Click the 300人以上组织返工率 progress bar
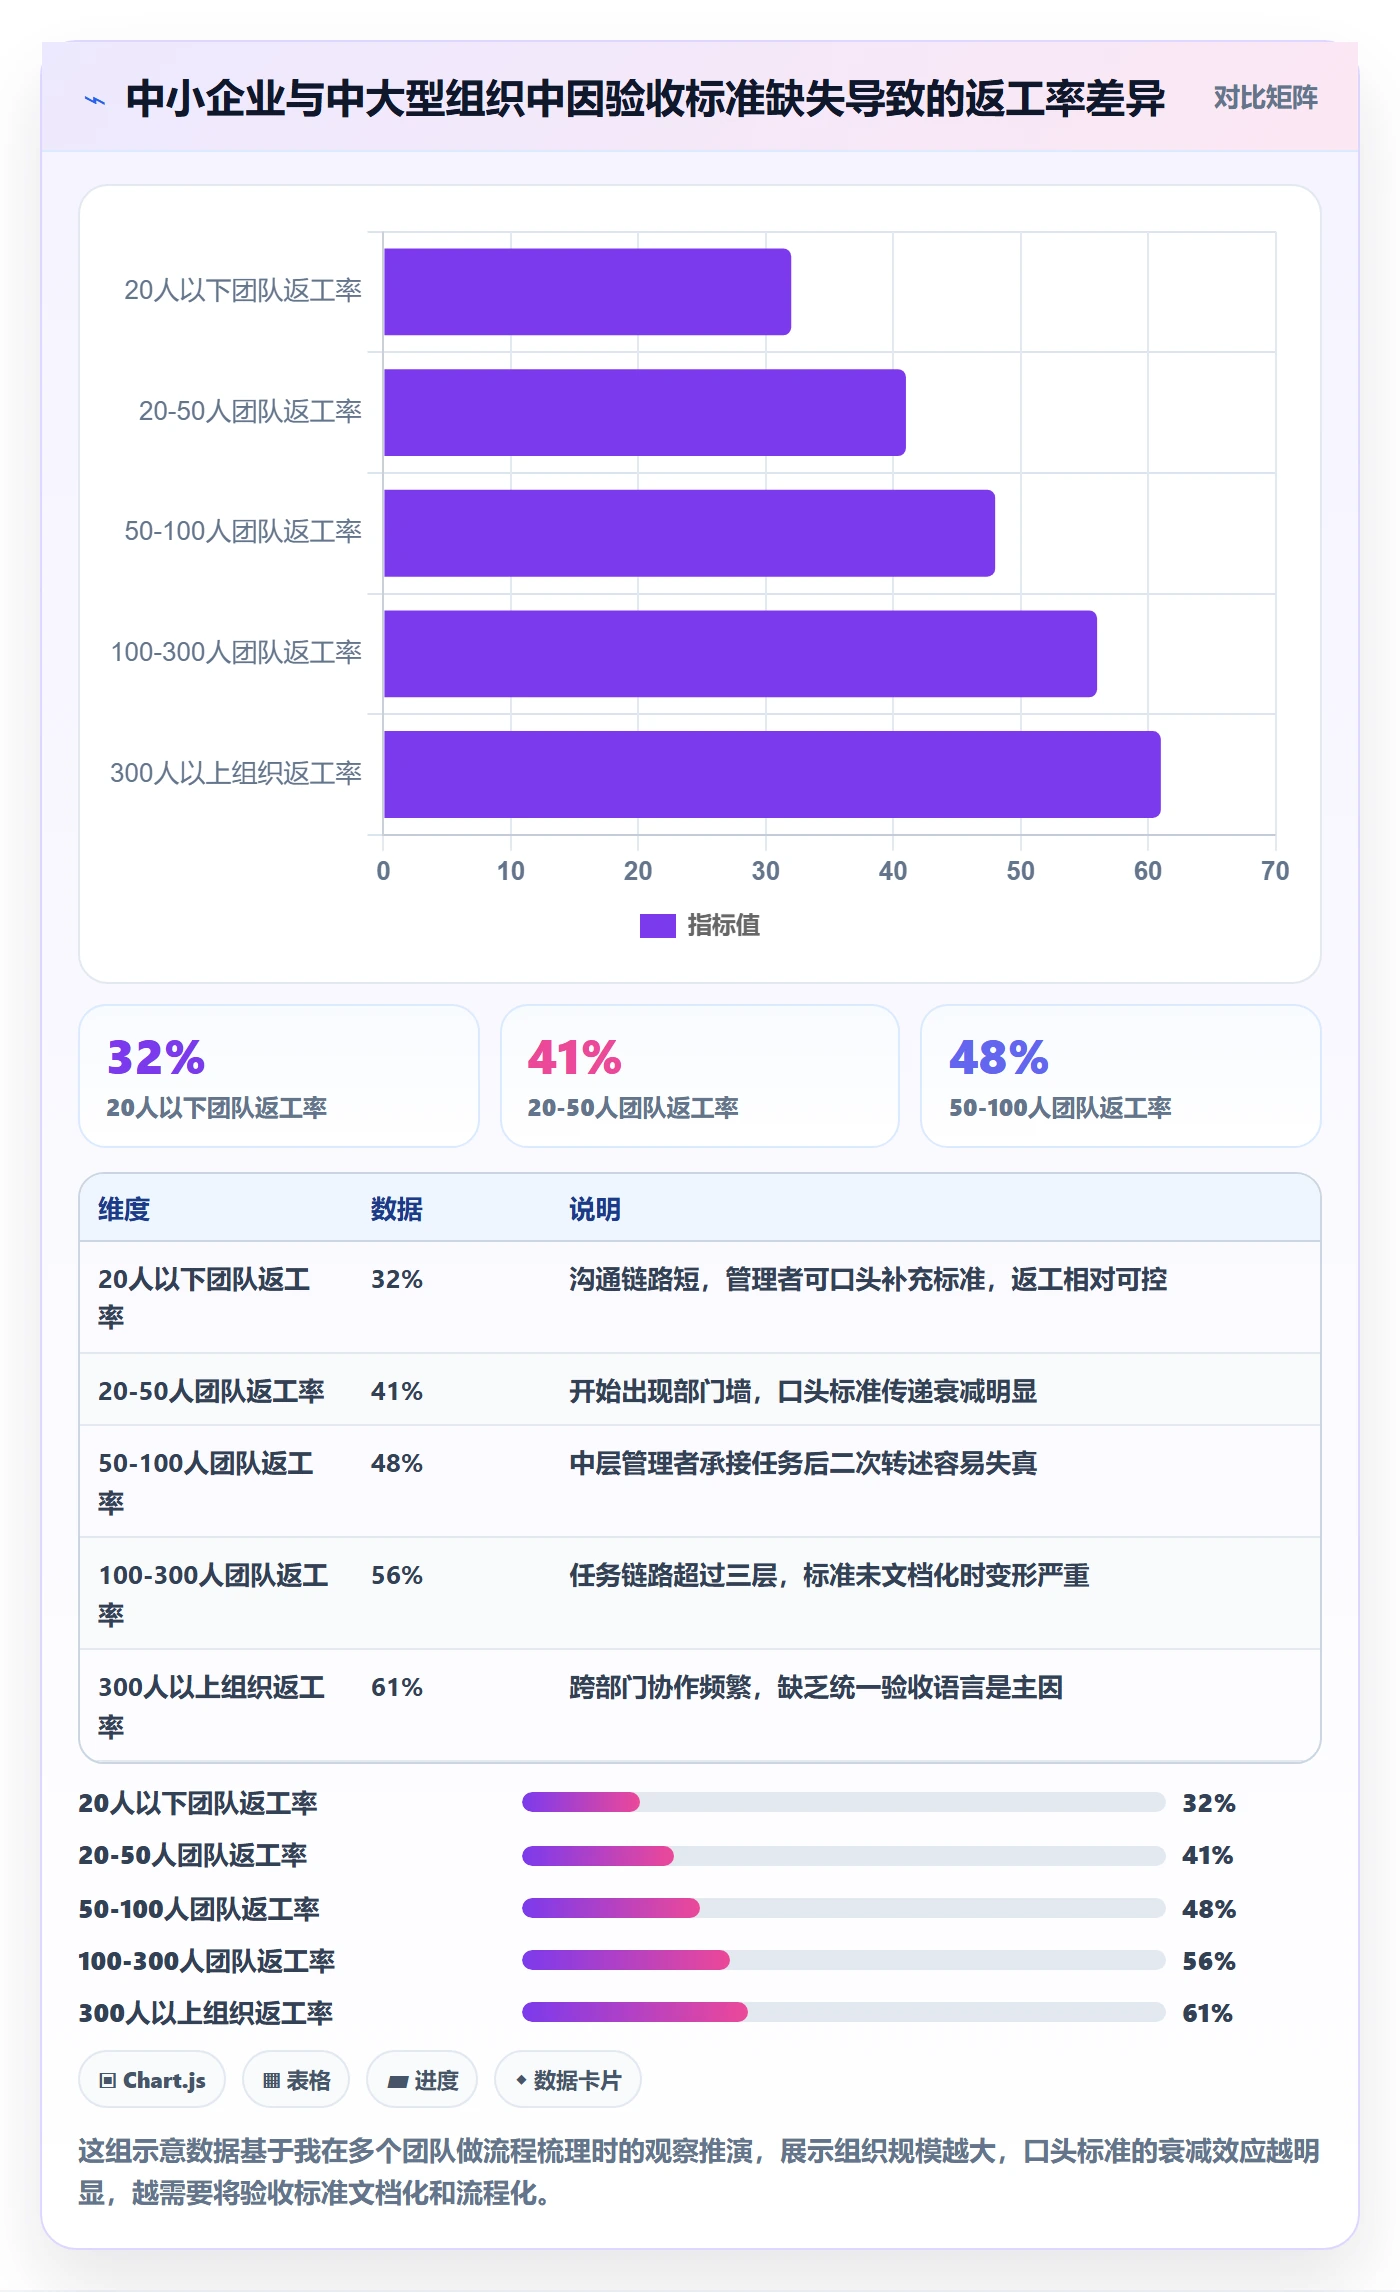Screen dimensions: 1400x2292 click(x=844, y=2012)
